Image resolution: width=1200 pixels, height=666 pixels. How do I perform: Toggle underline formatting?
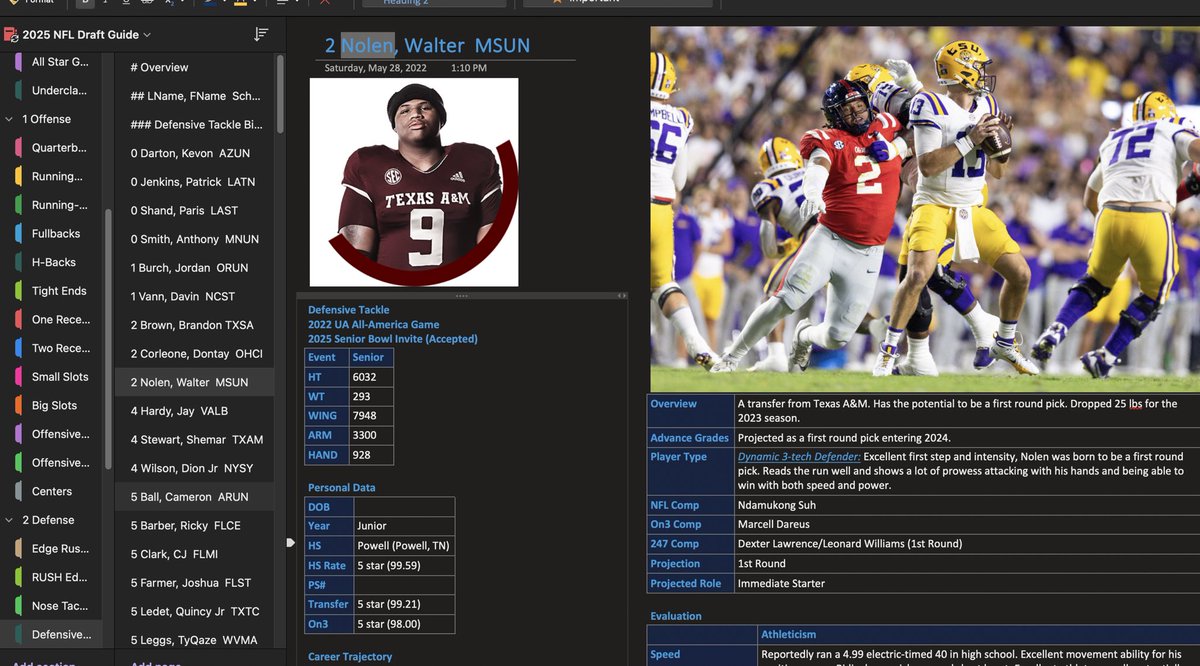coord(126,4)
